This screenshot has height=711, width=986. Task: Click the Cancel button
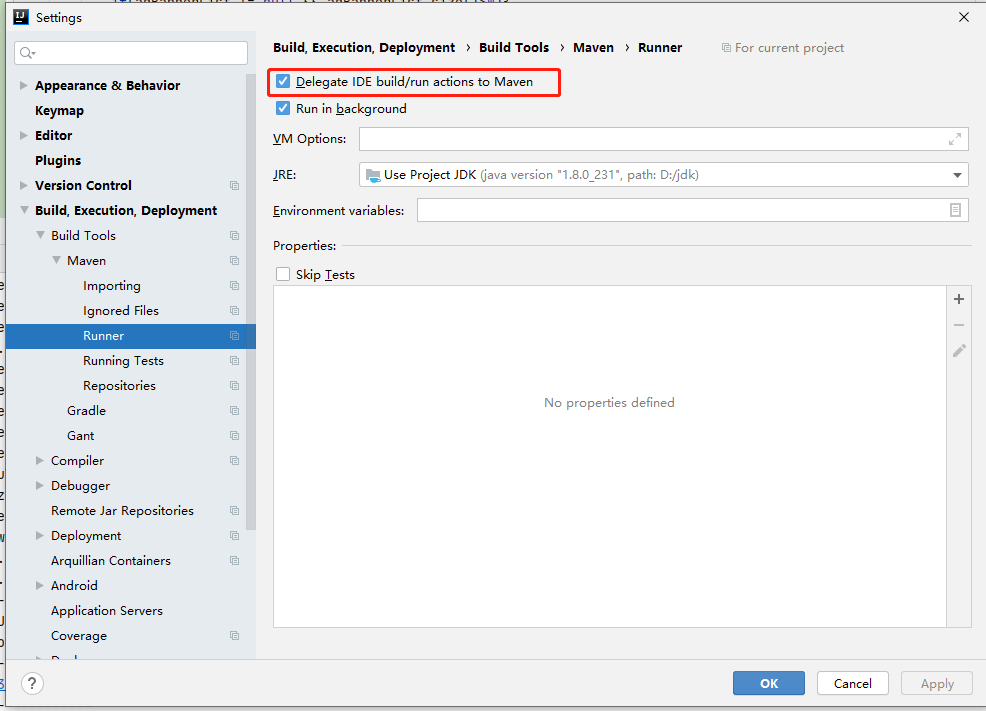[853, 683]
